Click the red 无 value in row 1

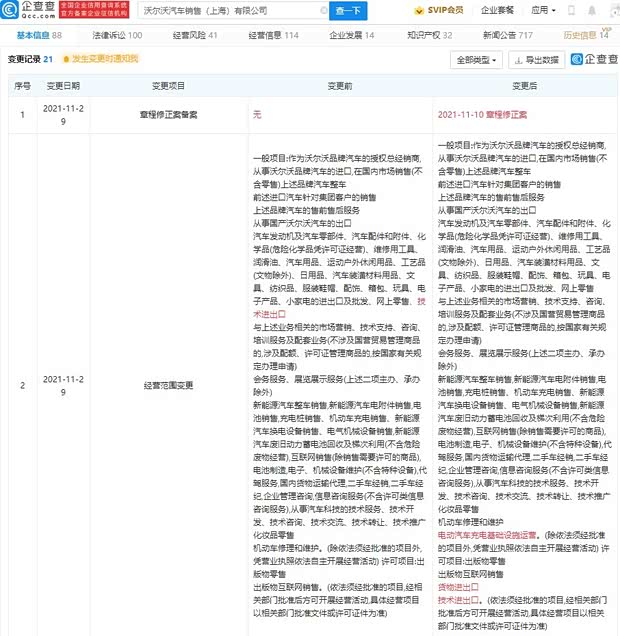click(x=257, y=115)
